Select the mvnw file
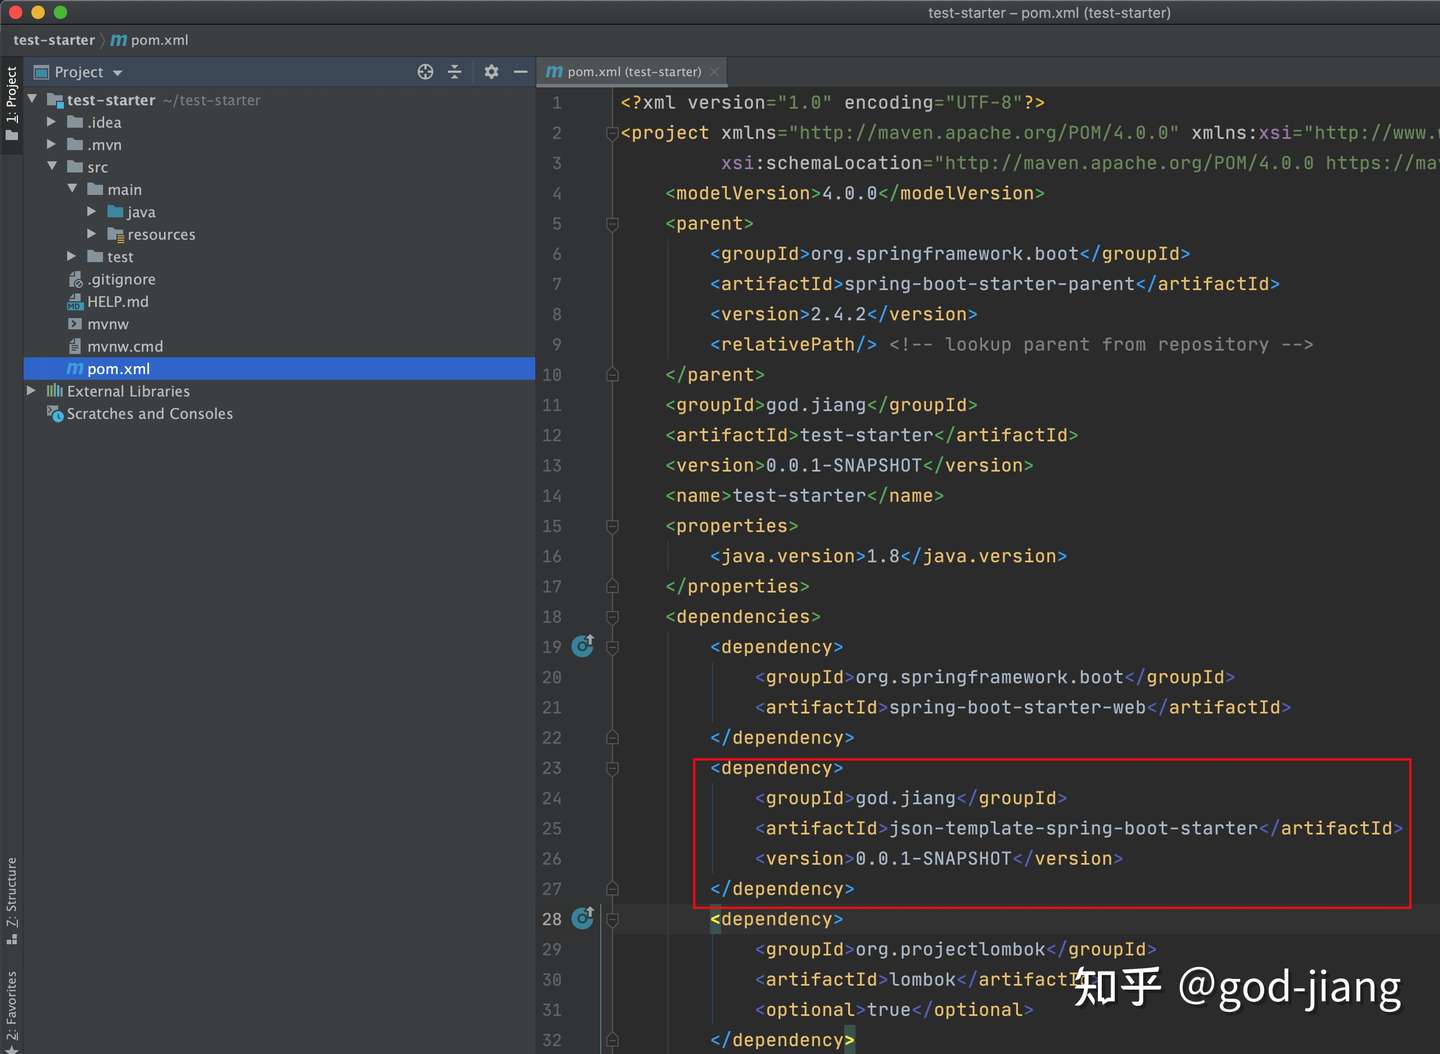 pos(108,324)
